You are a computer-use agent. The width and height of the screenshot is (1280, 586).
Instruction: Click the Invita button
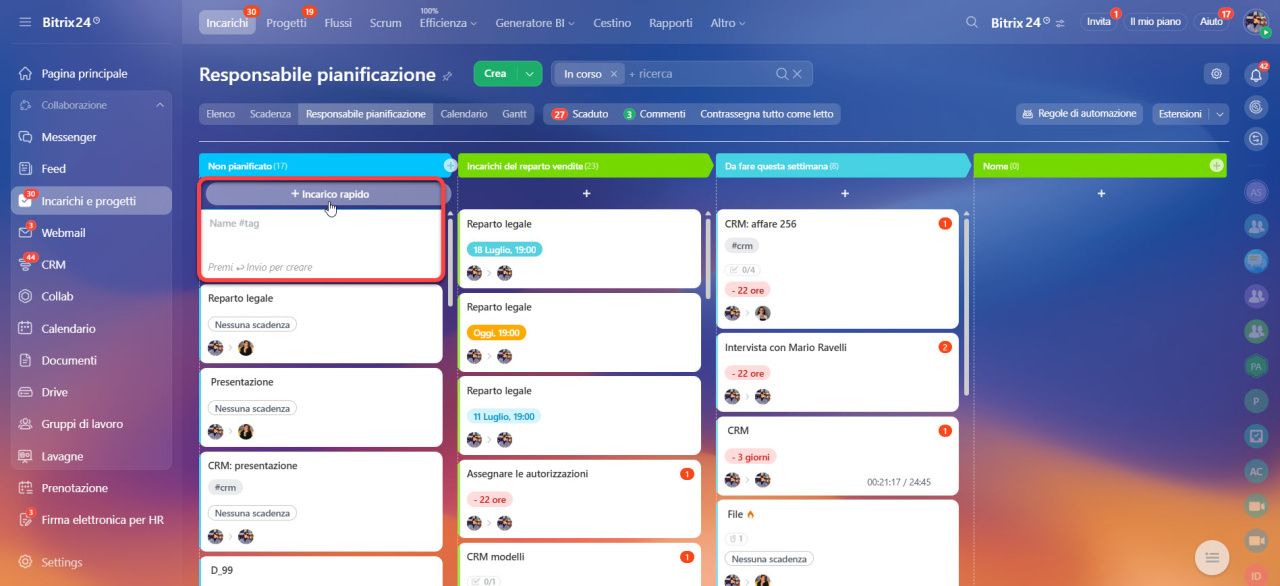(x=1098, y=22)
